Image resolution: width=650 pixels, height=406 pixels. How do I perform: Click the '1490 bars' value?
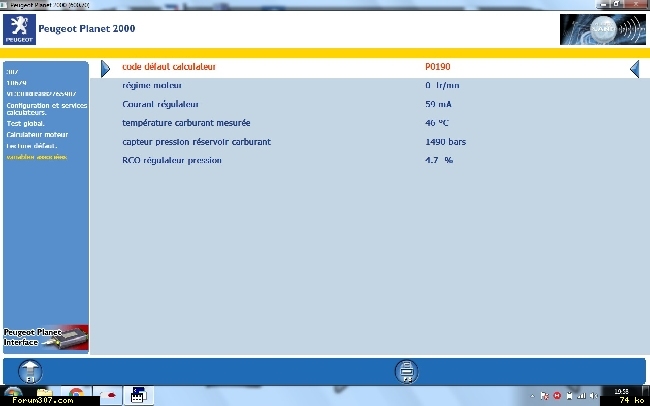(446, 142)
